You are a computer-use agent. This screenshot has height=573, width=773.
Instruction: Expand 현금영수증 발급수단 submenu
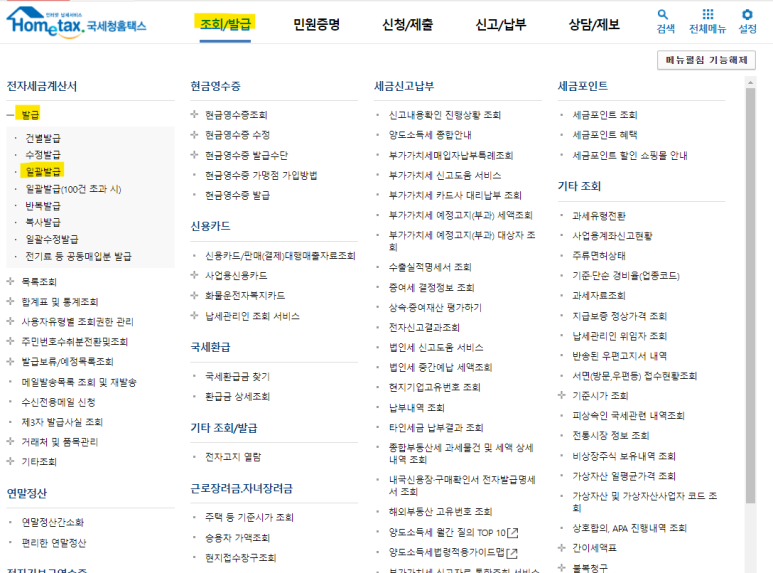194,155
